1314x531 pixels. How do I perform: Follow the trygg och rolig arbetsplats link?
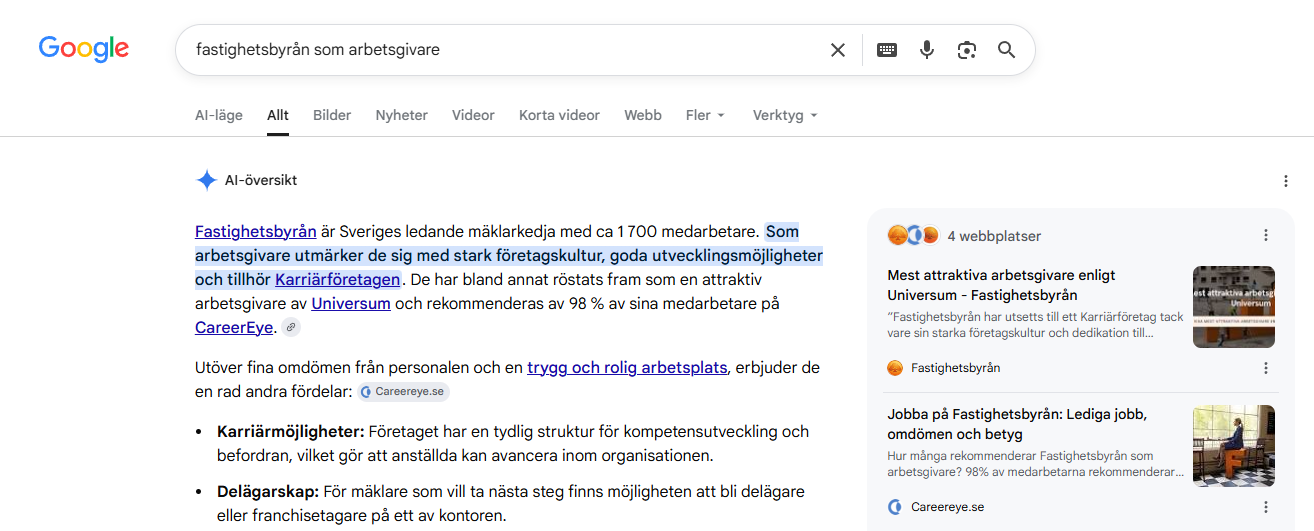pos(627,367)
